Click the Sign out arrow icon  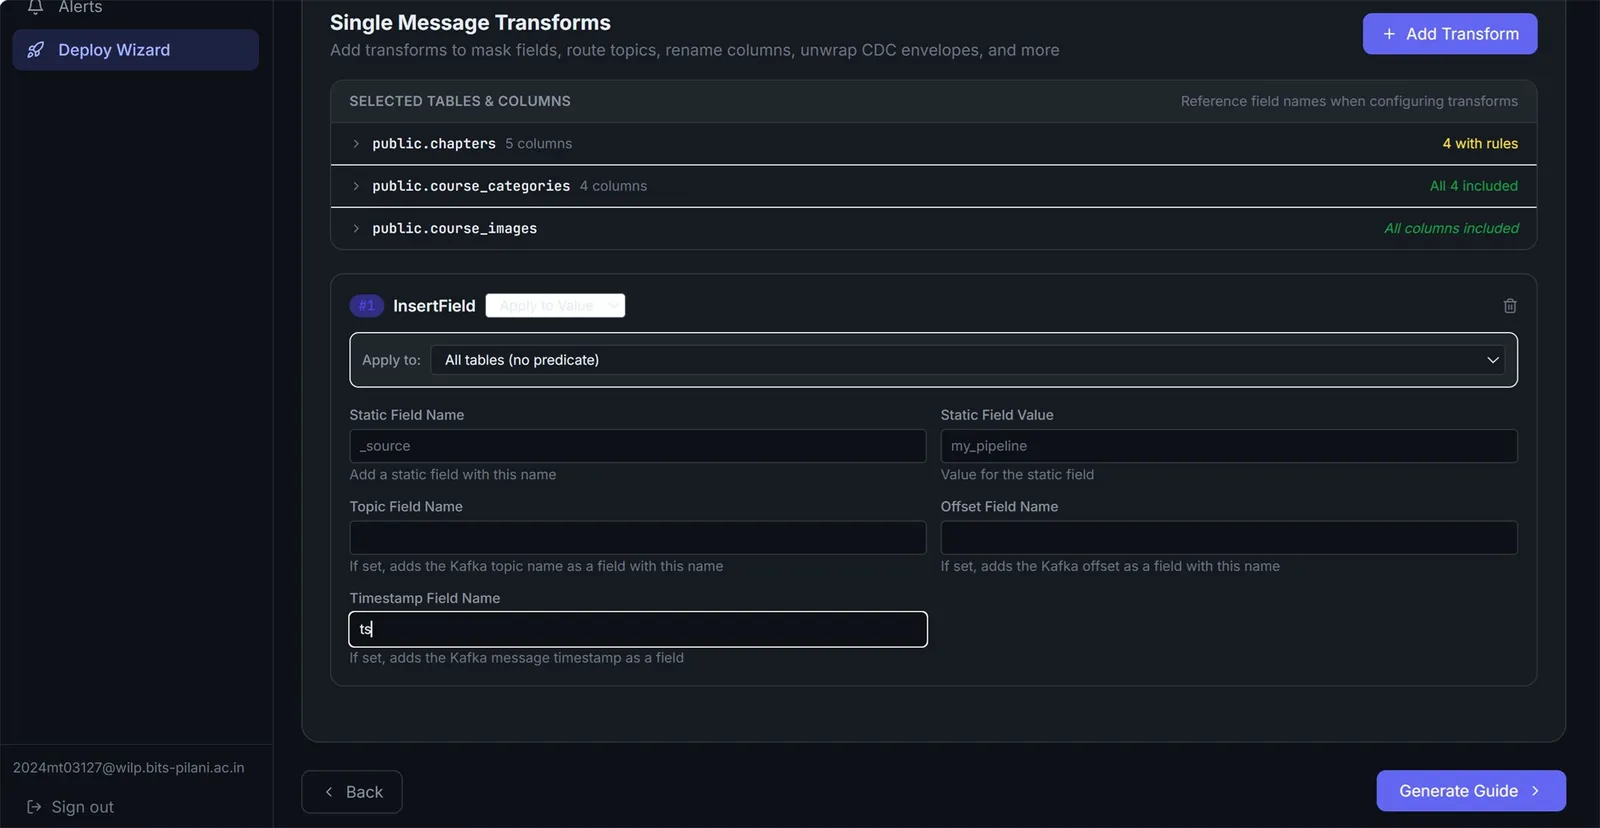click(34, 807)
